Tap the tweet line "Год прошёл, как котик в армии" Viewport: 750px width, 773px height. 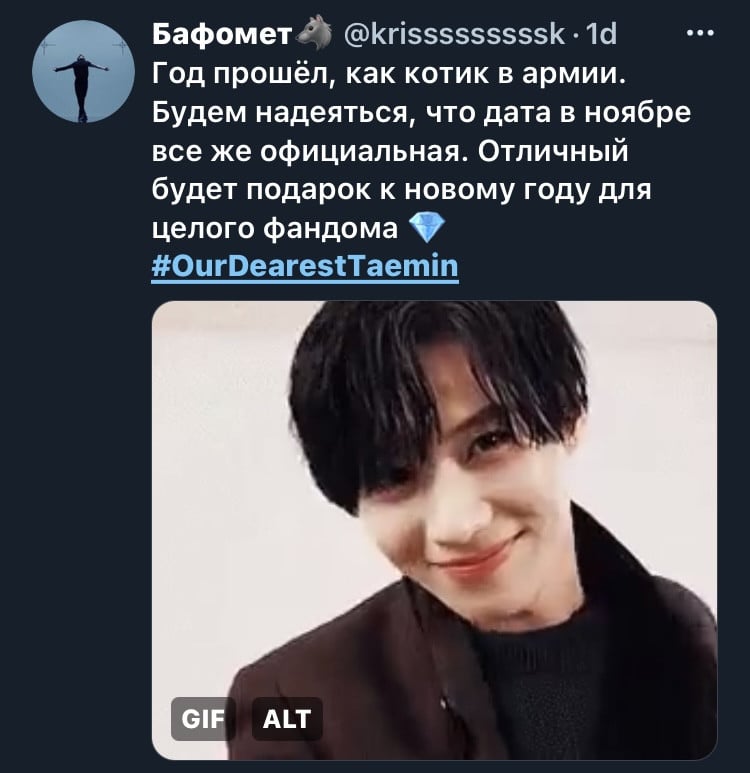[x=389, y=74]
